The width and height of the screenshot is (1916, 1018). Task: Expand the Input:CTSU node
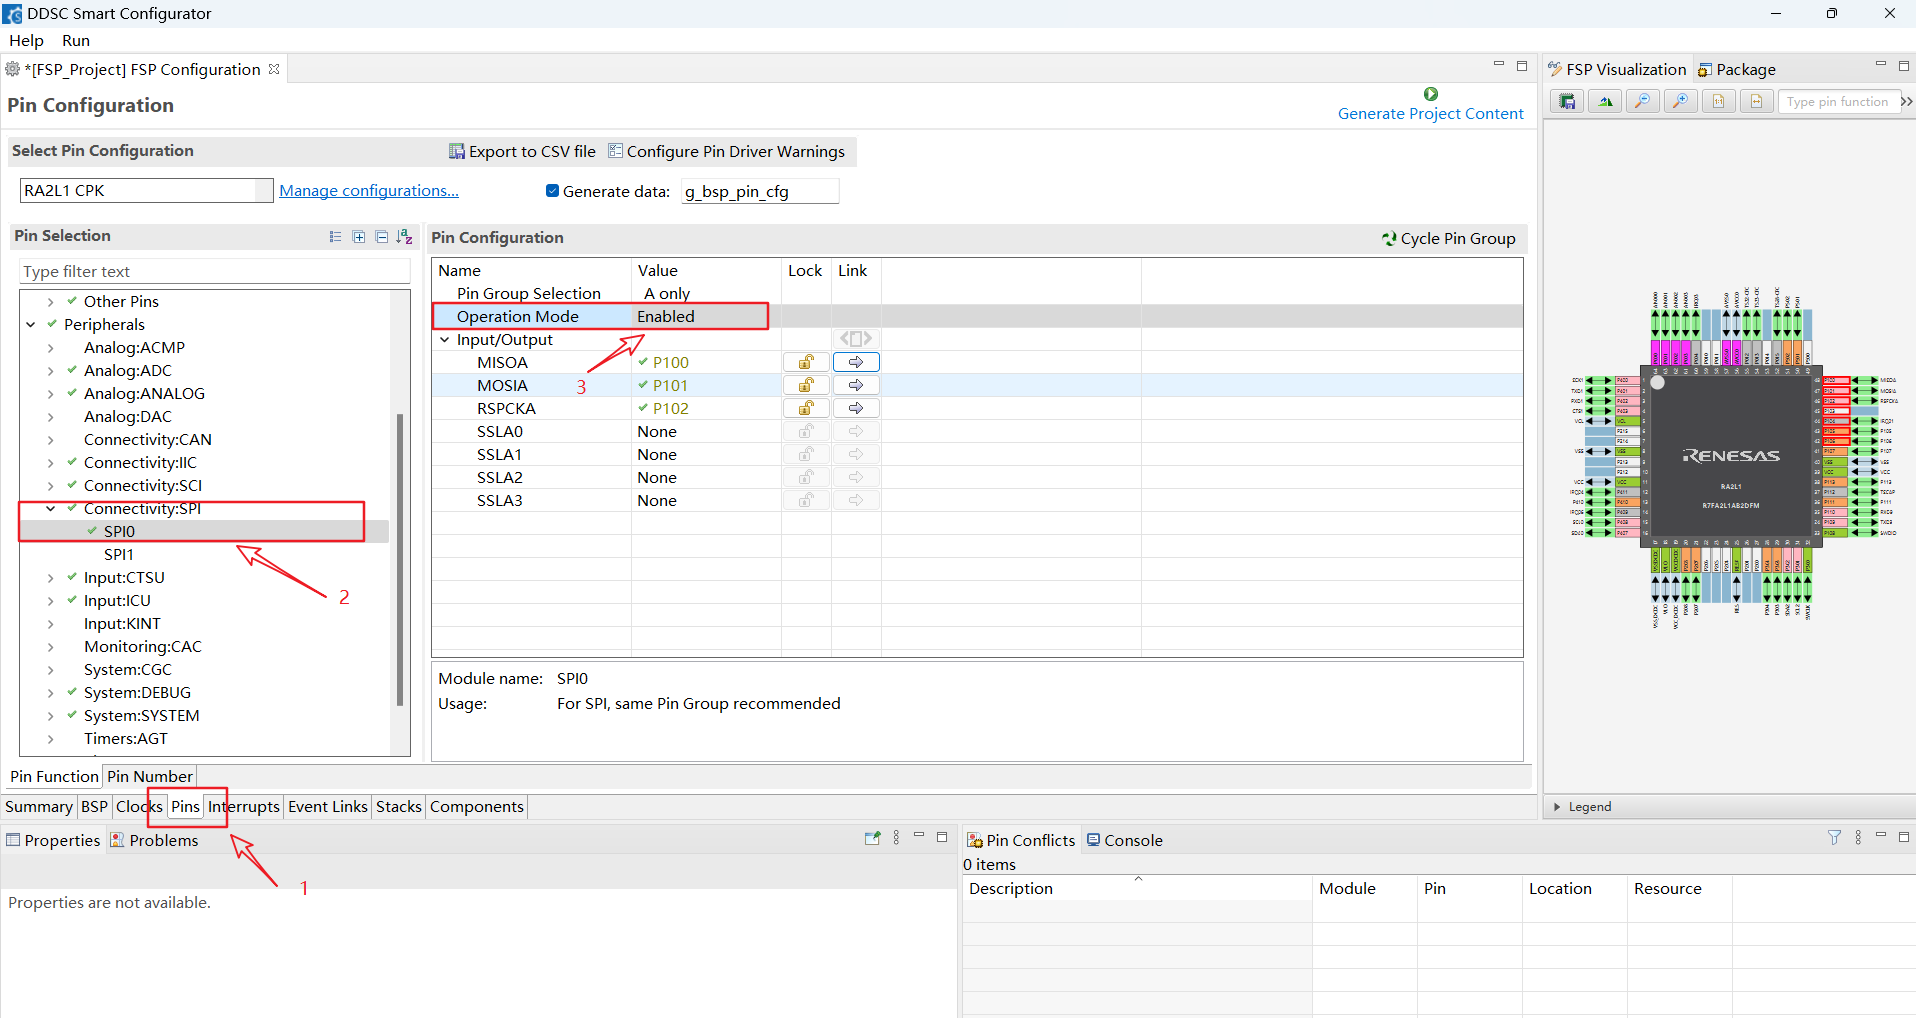[x=50, y=578]
